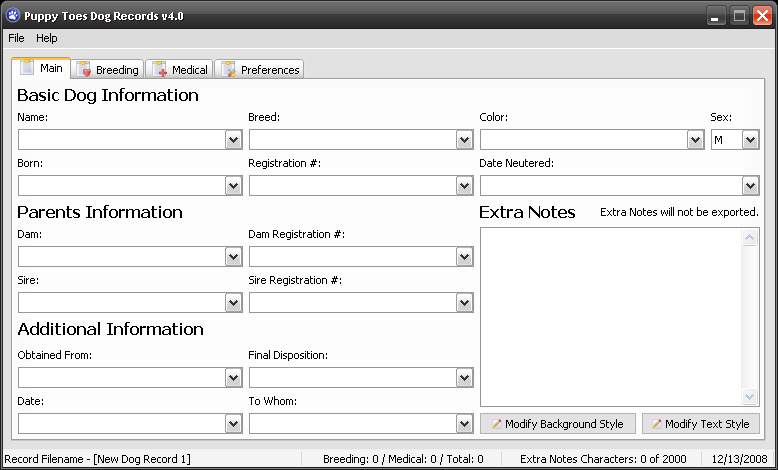The image size is (778, 470).
Task: Open the Obtained From dropdown arrow
Action: (x=234, y=378)
